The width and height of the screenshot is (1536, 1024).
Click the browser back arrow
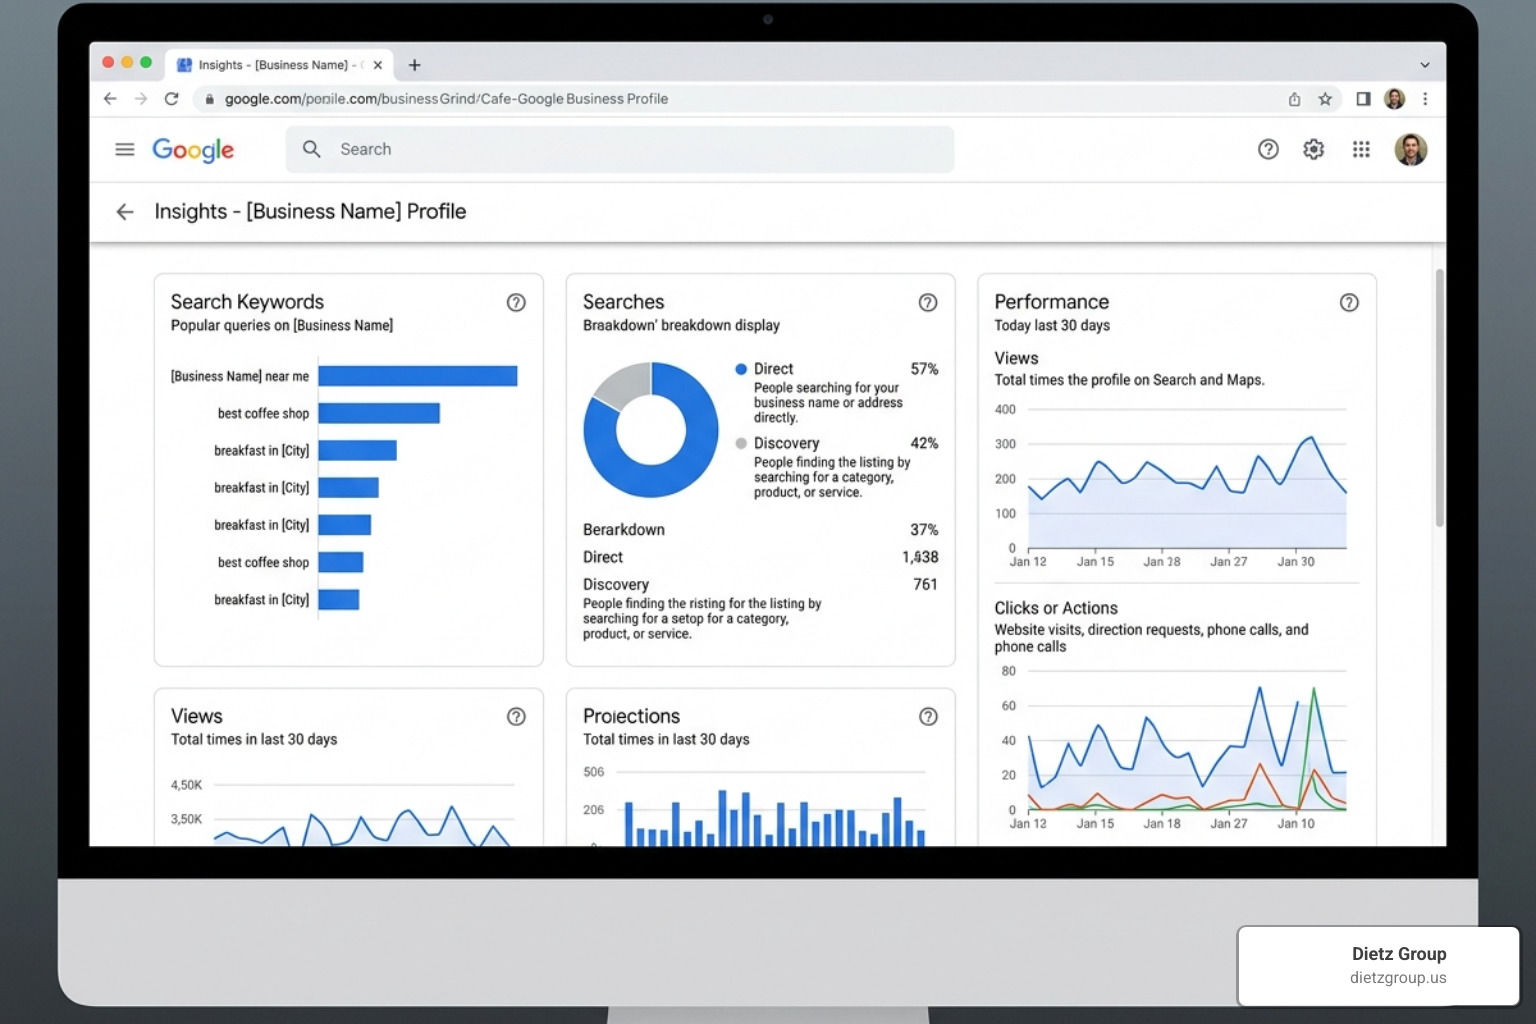[110, 99]
